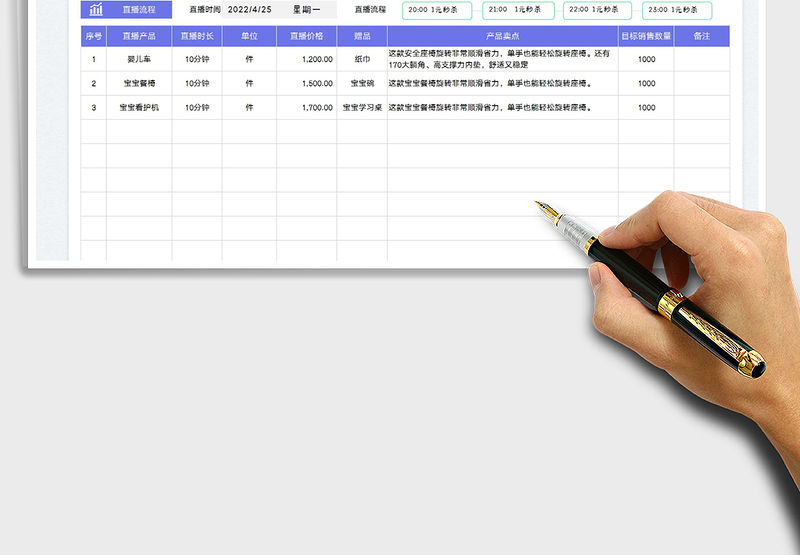Screen dimensions: 800x555
Task: Select the 宝宝餐椅 product cell
Action: (x=139, y=84)
